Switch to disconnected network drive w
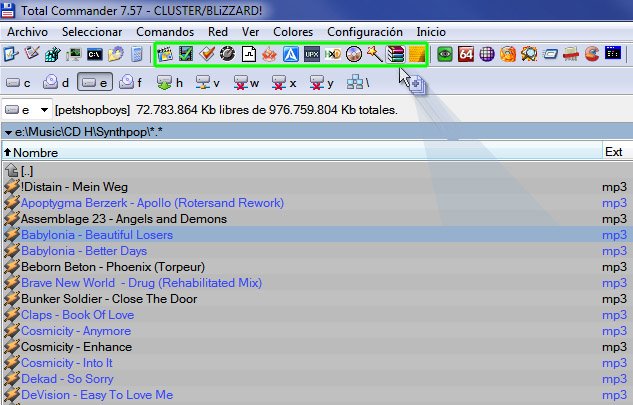 (246, 83)
